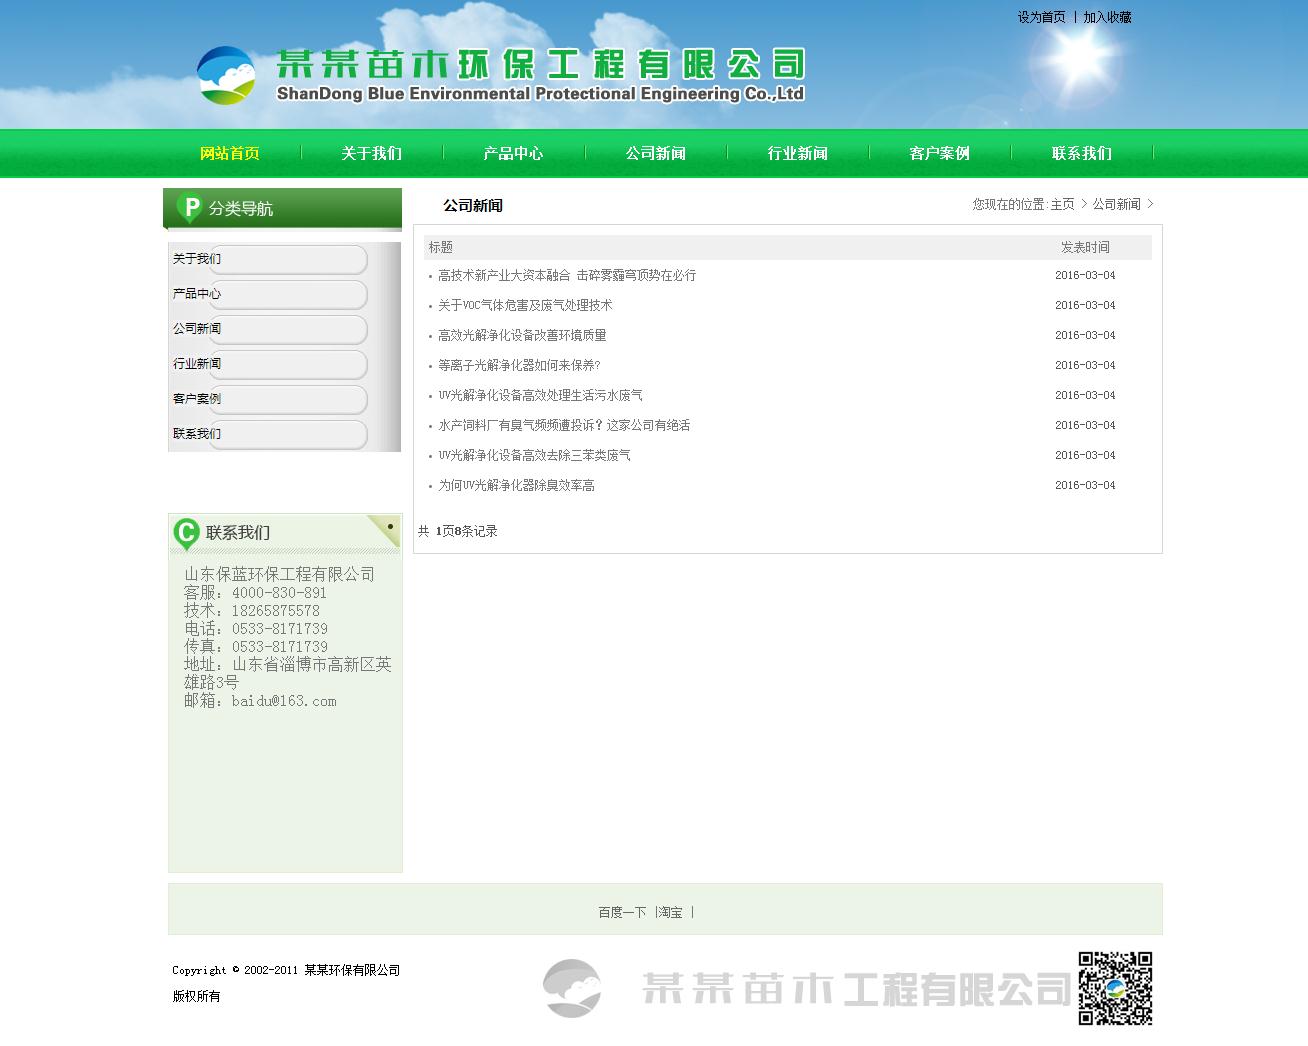1308x1046 pixels.
Task: Click the QR code in the footer
Action: click(x=1115, y=988)
